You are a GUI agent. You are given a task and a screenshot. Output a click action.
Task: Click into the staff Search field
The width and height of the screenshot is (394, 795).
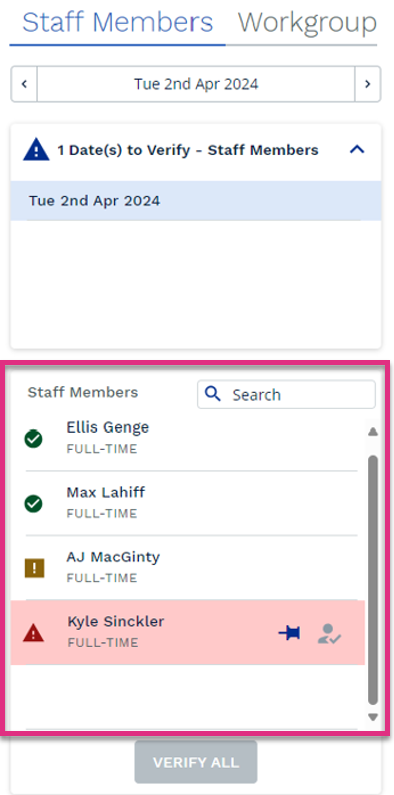[286, 394]
